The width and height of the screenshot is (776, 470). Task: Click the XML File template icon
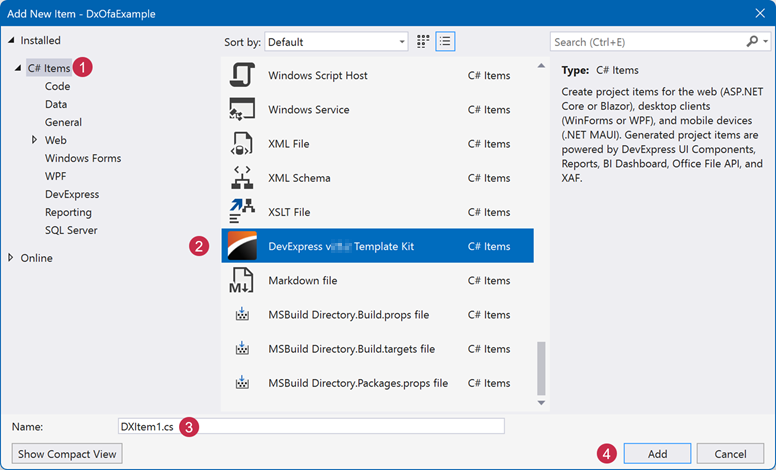tap(242, 143)
